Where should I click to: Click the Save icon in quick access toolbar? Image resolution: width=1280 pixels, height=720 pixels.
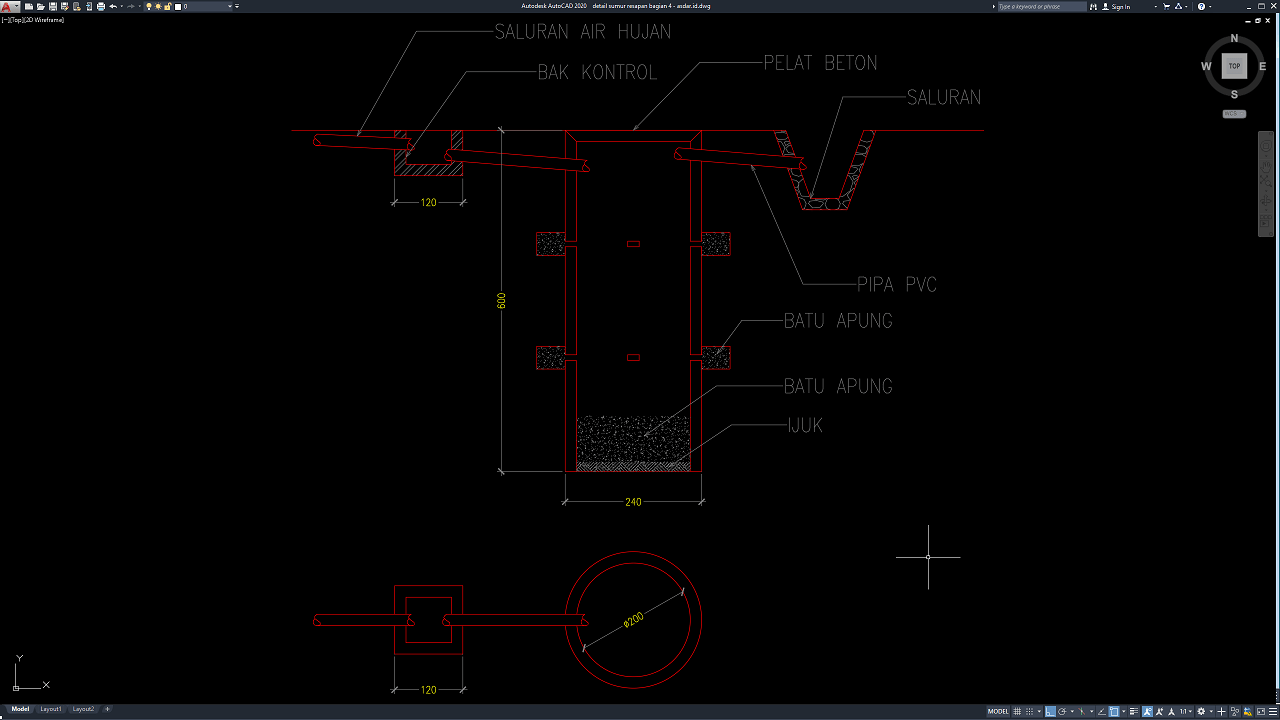point(53,6)
